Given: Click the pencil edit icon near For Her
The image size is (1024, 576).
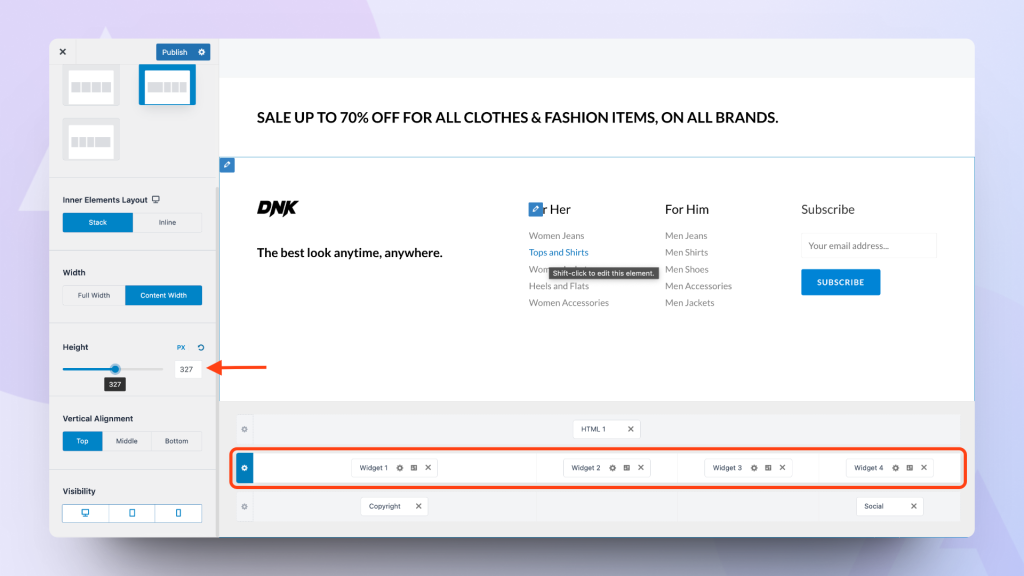Looking at the screenshot, I should (536, 209).
